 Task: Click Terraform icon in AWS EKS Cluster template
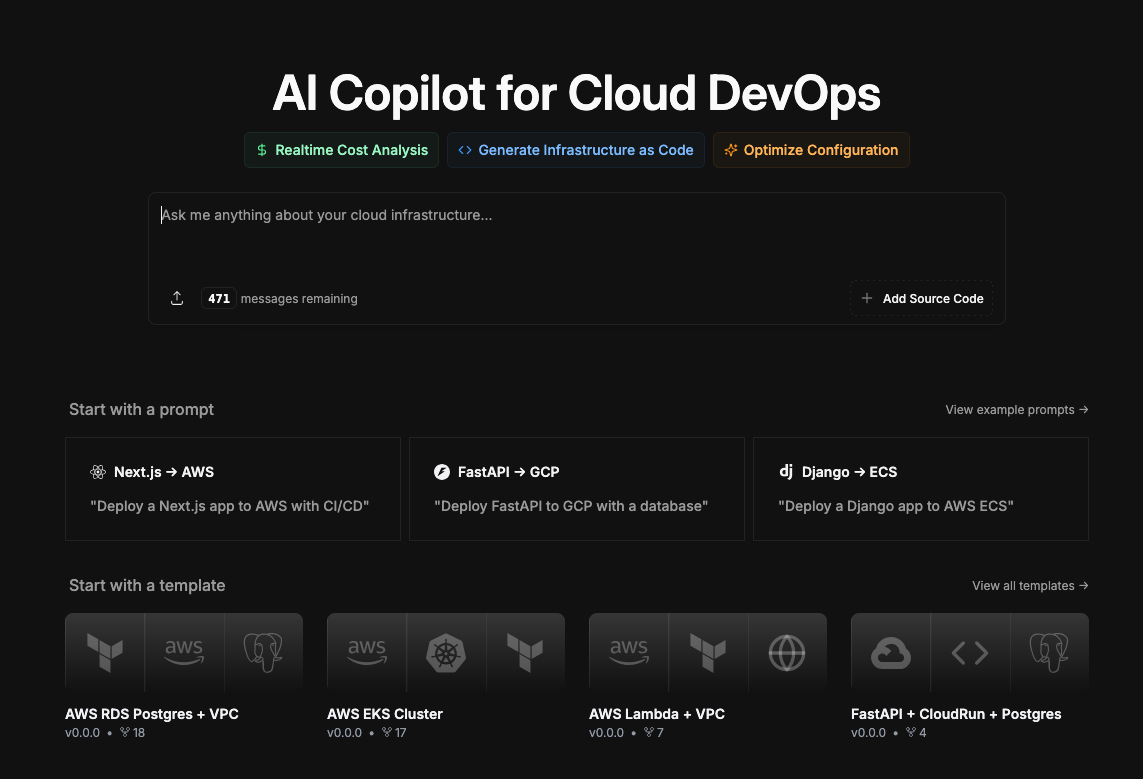(x=525, y=652)
